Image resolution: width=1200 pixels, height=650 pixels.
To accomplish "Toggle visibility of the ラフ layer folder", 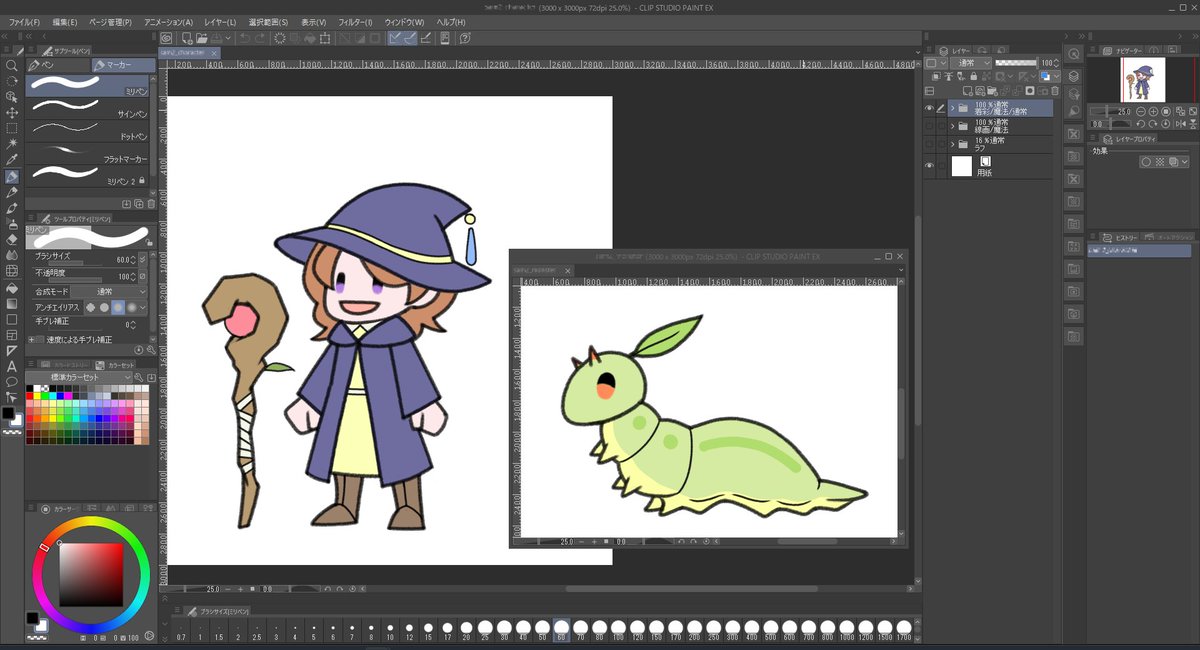I will (x=929, y=144).
